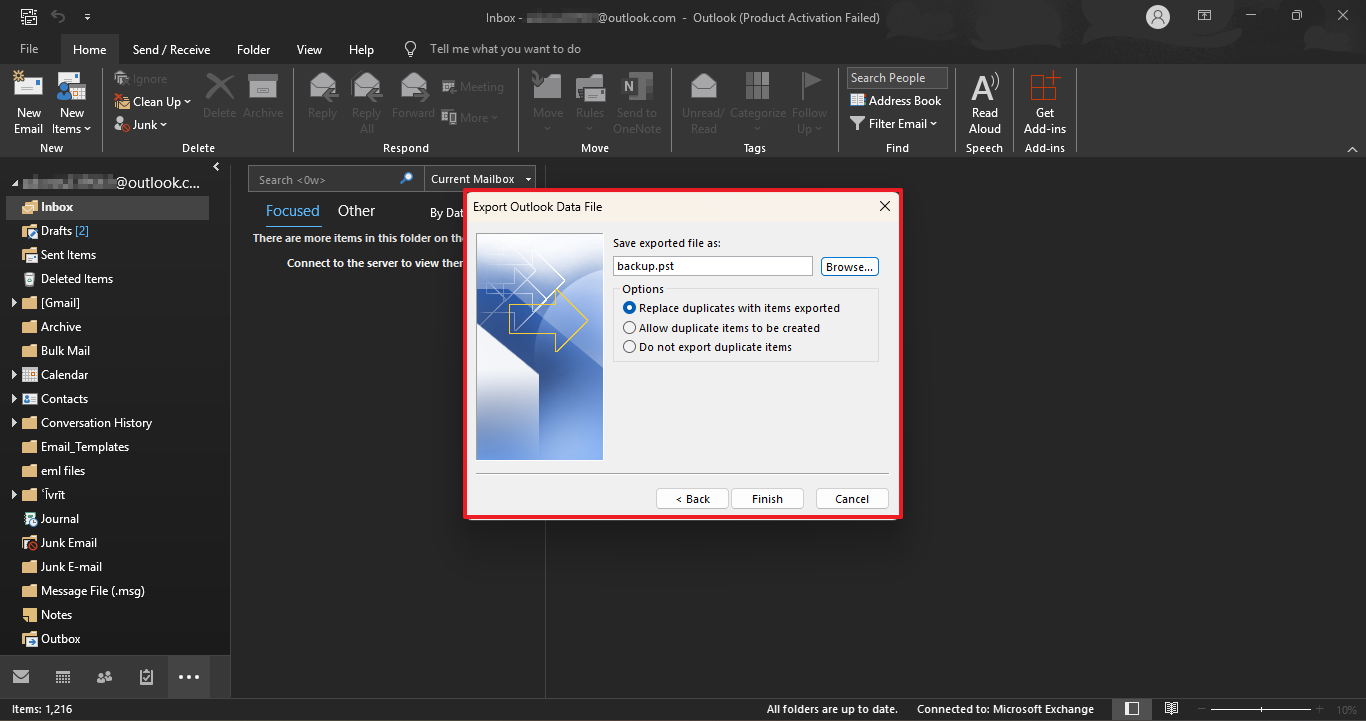Select Allow duplicate items to be created

point(629,327)
